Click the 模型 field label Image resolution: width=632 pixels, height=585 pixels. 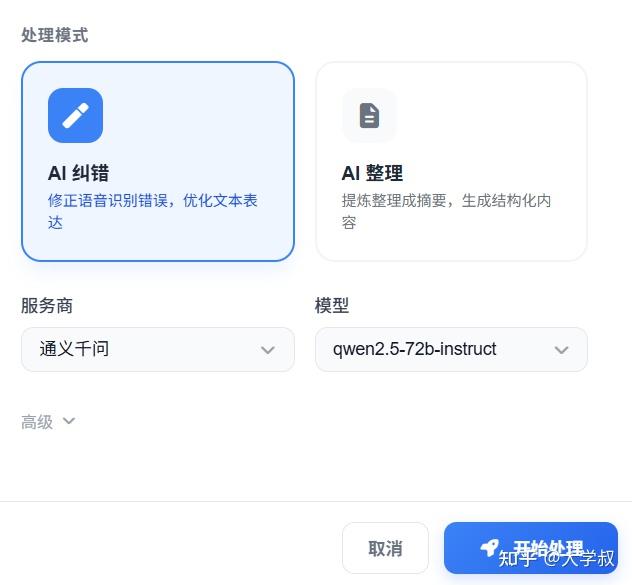click(x=332, y=306)
